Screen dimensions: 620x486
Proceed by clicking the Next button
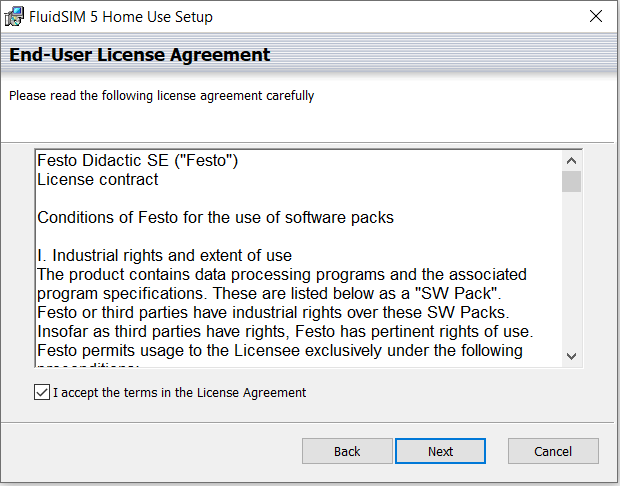[440, 451]
